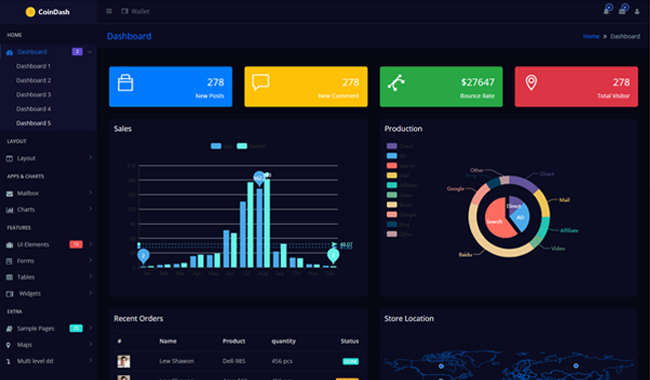Toggle Mail in Production legend
Image resolution: width=650 pixels, height=380 pixels.
(398, 175)
